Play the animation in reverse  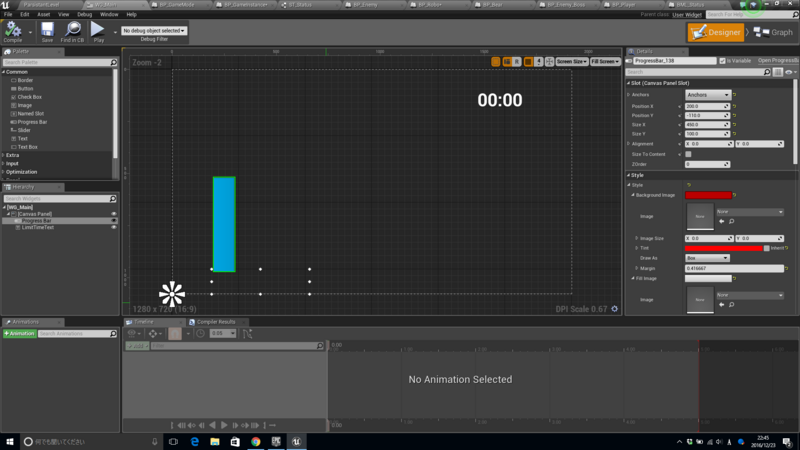(x=212, y=425)
